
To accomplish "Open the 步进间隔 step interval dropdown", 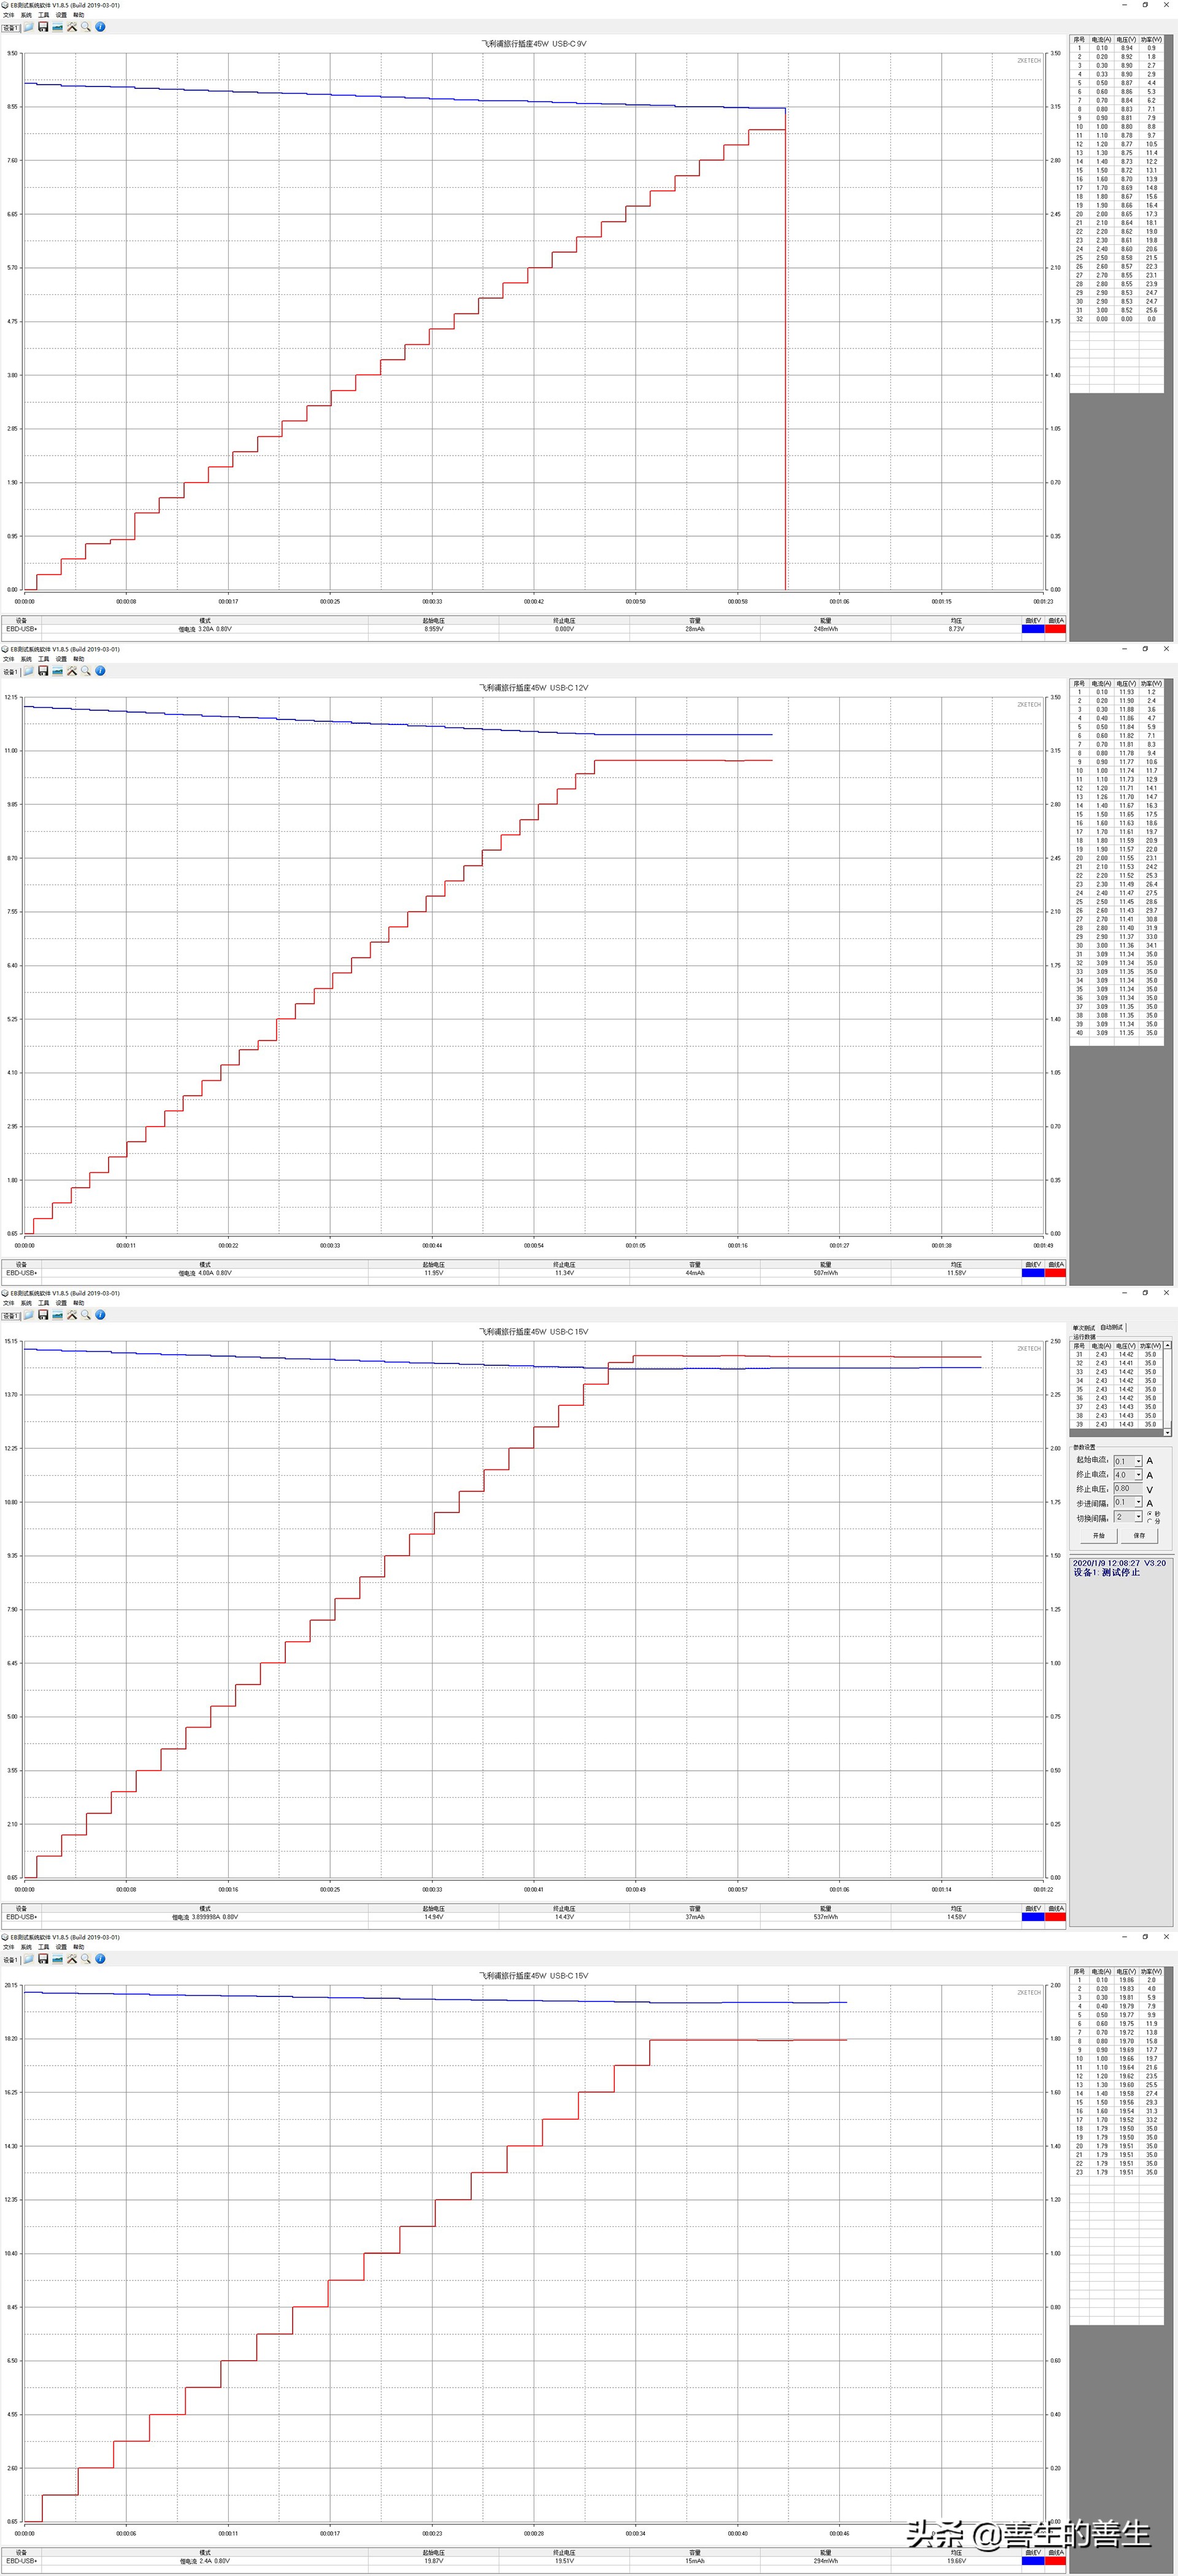I will tap(1138, 1502).
